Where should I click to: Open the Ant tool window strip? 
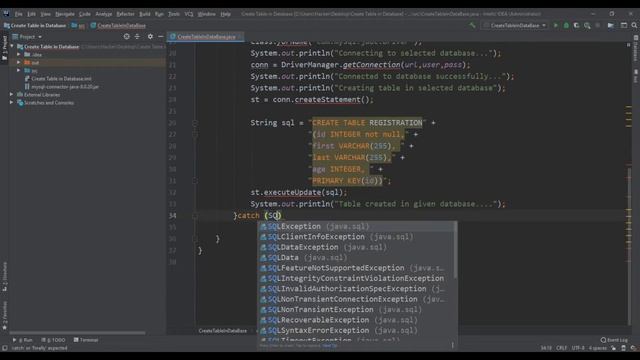point(636,76)
